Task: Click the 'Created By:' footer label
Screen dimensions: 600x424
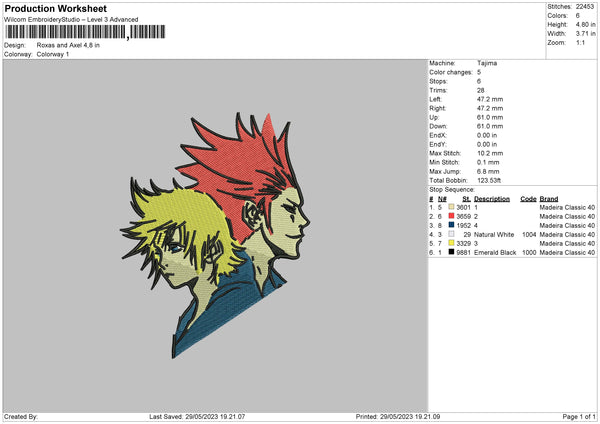Action: pyautogui.click(x=21, y=416)
